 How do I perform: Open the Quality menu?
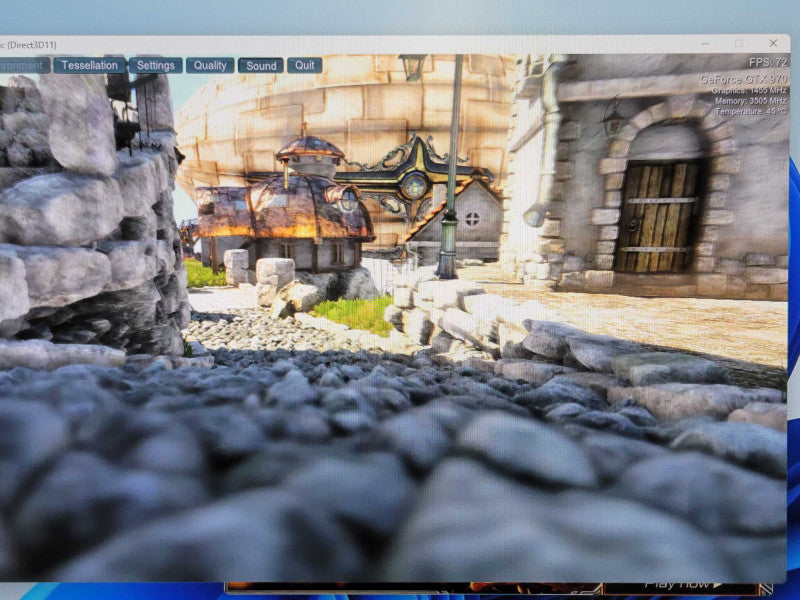(x=210, y=65)
